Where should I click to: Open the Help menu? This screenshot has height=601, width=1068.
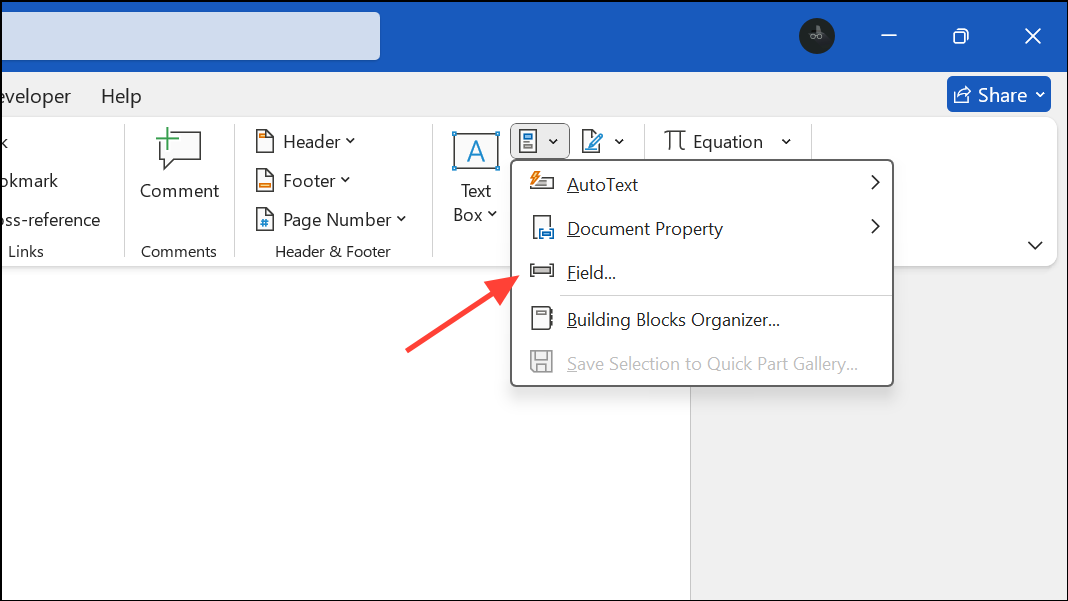point(120,96)
